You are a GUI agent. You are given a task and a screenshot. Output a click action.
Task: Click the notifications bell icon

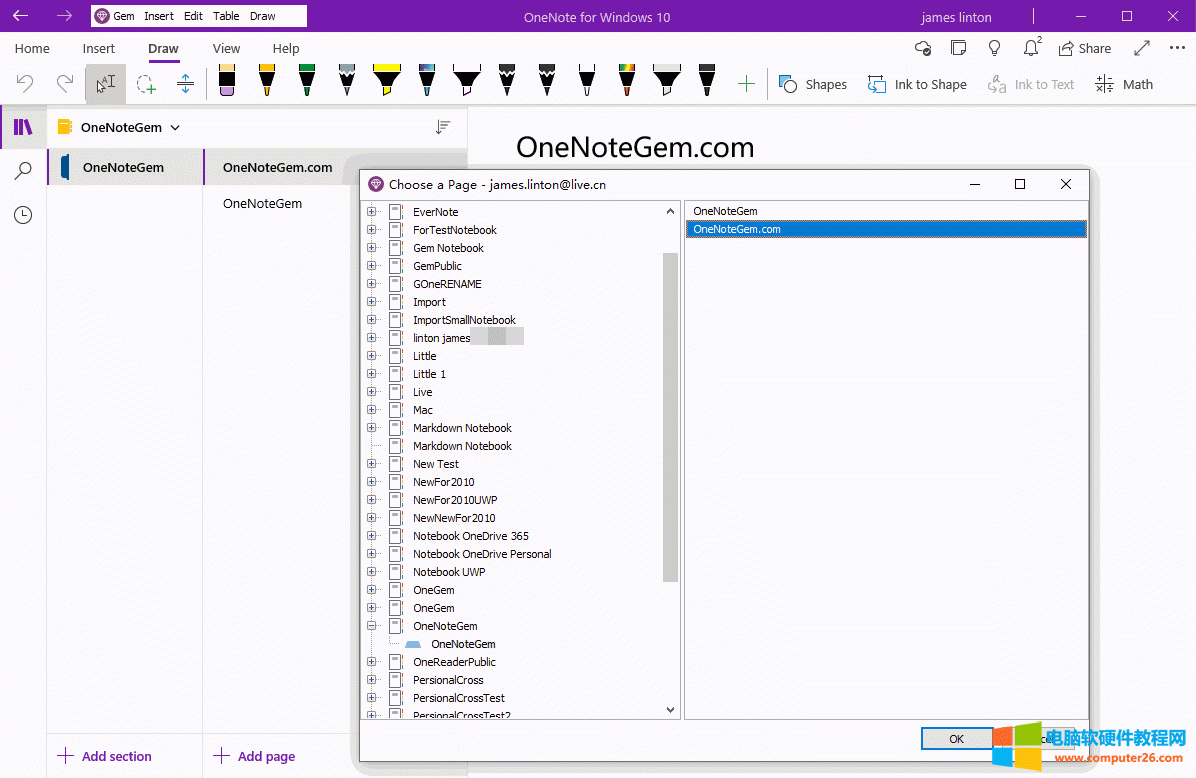(1031, 48)
